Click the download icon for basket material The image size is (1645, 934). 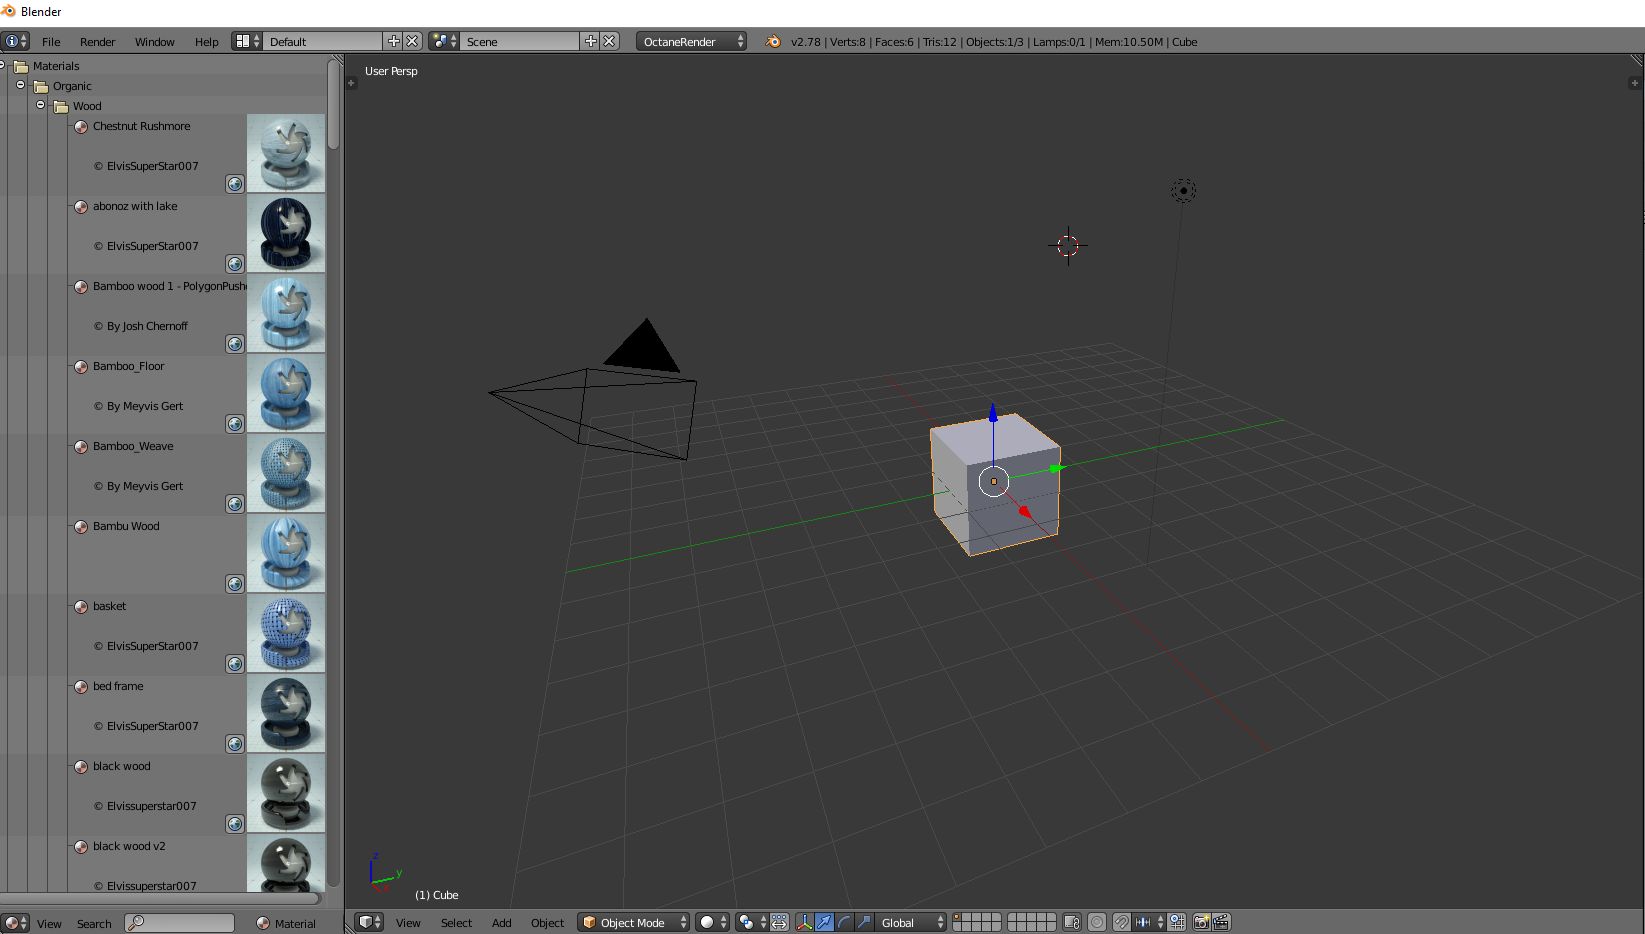tap(235, 664)
